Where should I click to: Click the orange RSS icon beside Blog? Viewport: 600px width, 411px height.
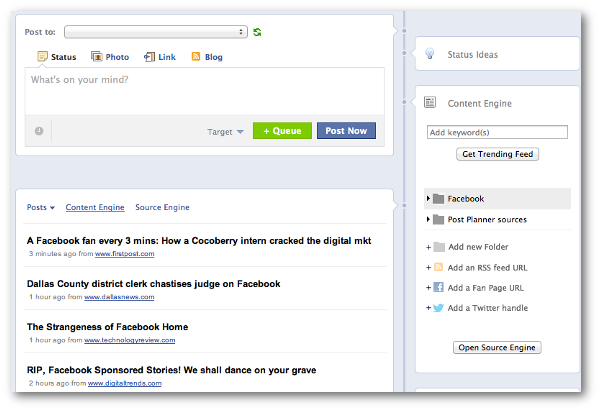pyautogui.click(x=196, y=57)
